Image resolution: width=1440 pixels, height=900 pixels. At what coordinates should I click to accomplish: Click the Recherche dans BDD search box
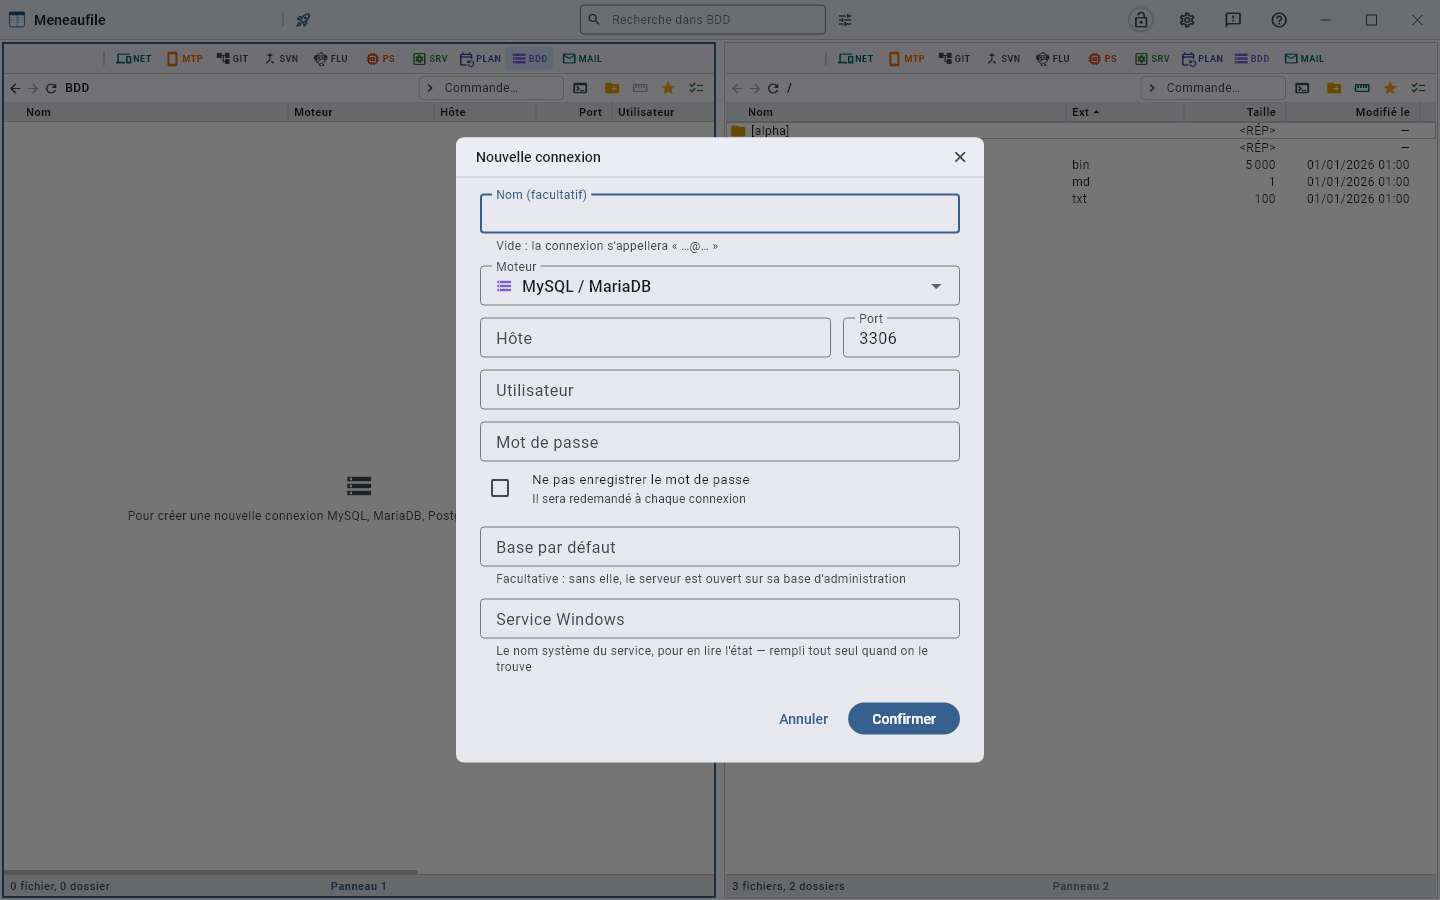click(703, 19)
